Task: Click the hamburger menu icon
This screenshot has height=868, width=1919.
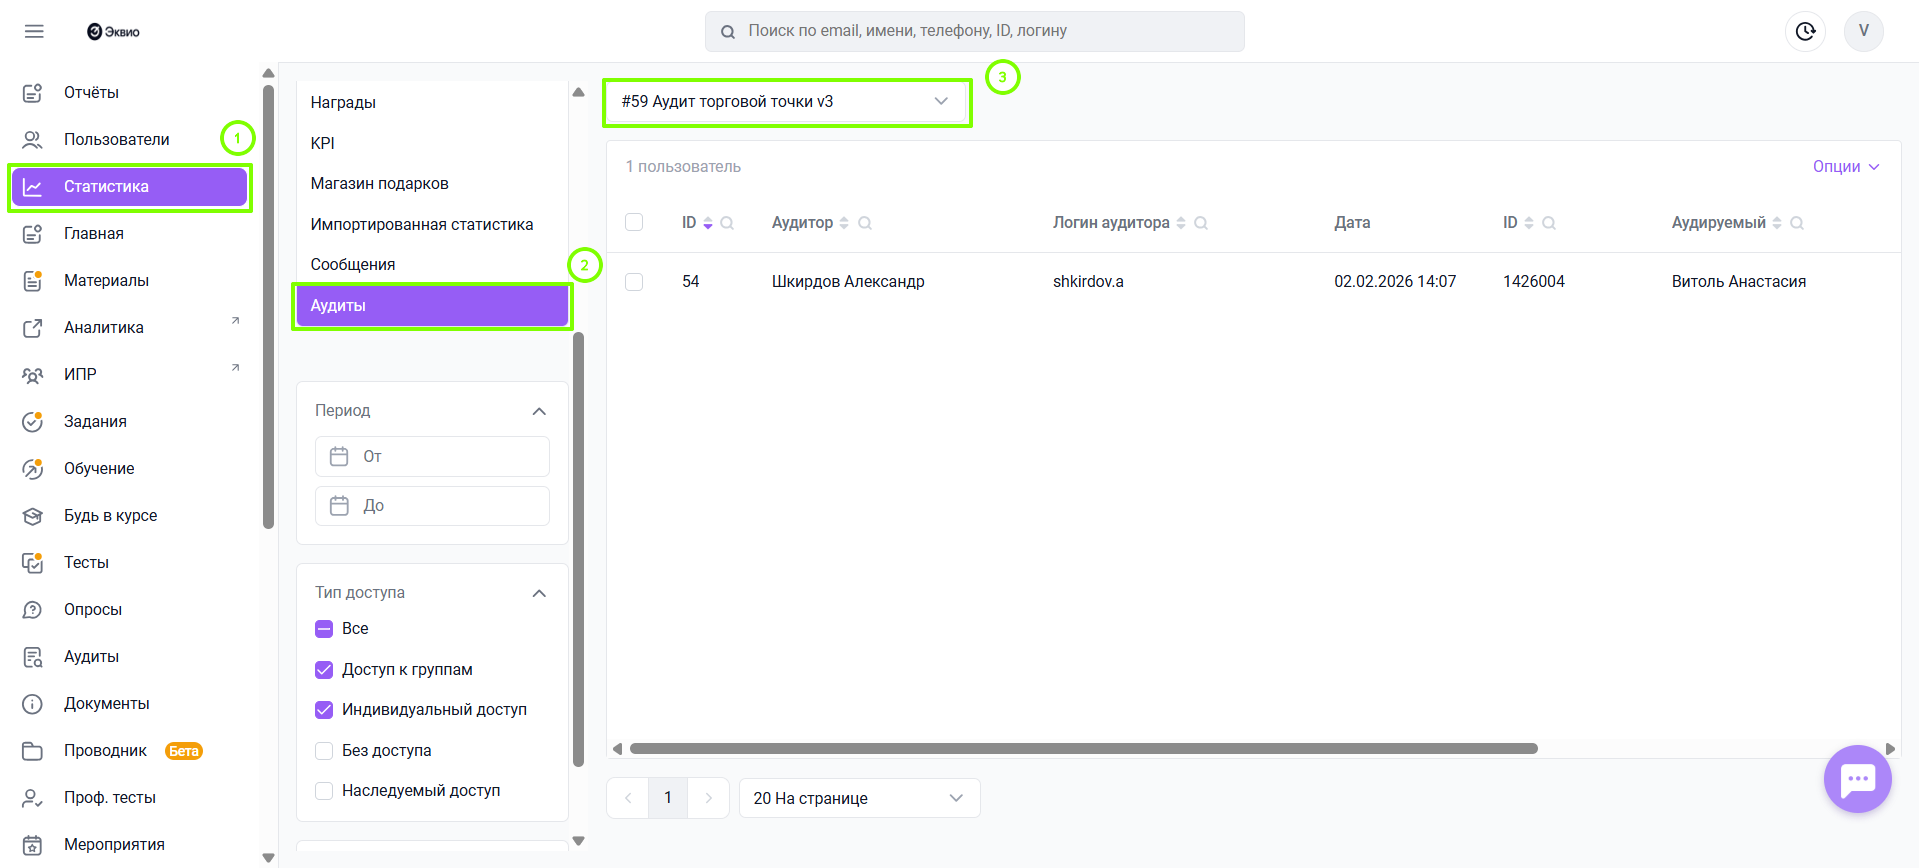Action: tap(34, 31)
